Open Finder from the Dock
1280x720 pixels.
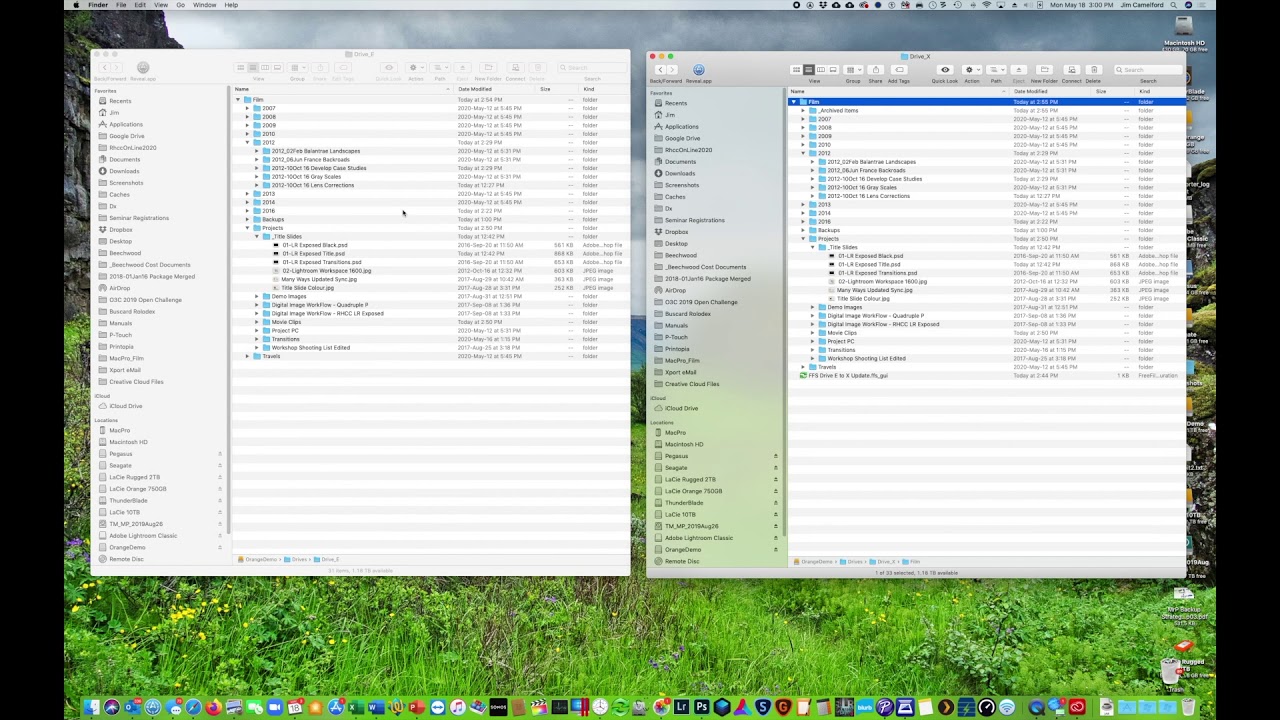click(x=93, y=707)
